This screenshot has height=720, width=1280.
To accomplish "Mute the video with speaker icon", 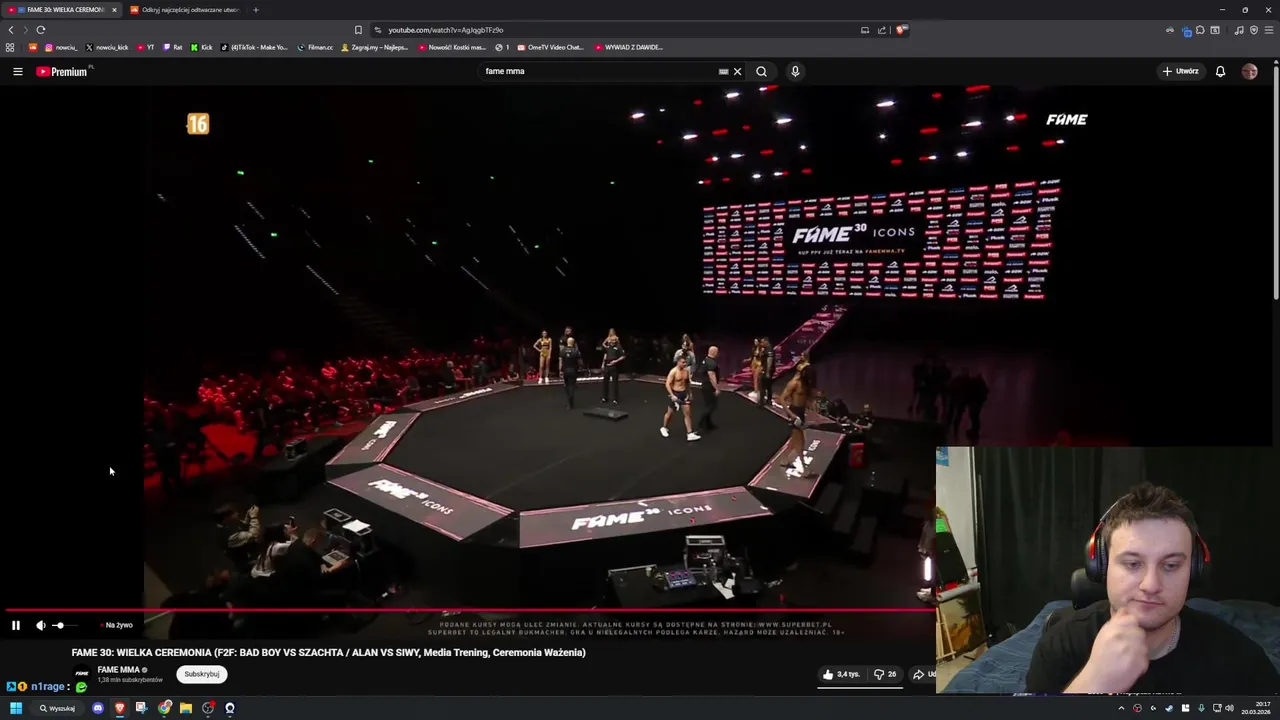I will (41, 625).
